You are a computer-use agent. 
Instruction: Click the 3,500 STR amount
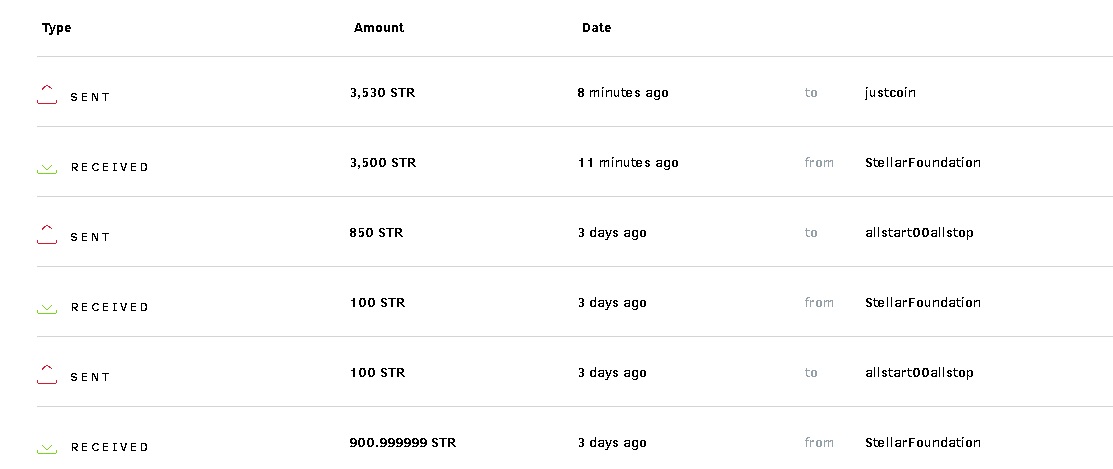pos(383,163)
